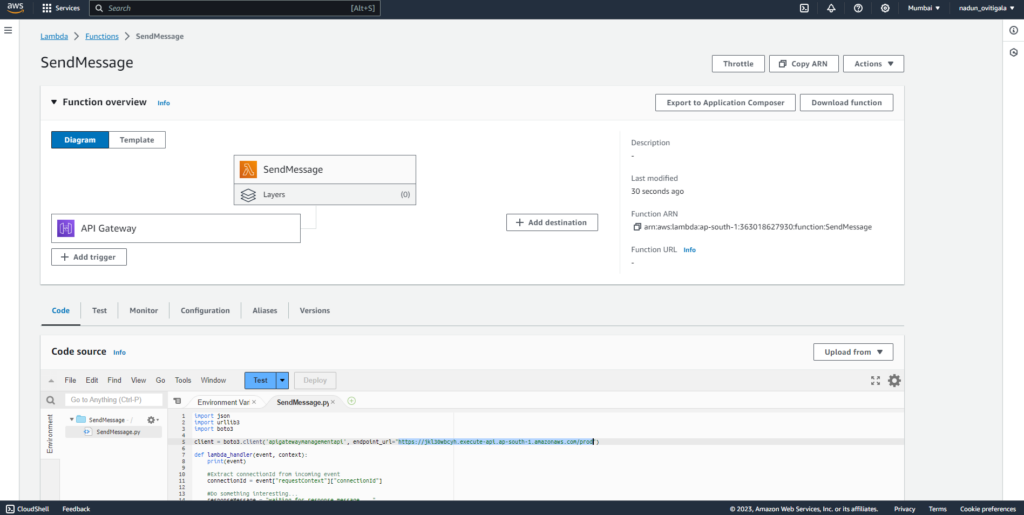The height and width of the screenshot is (515, 1024).
Task: Open the Test button dropdown arrow
Action: 282,381
